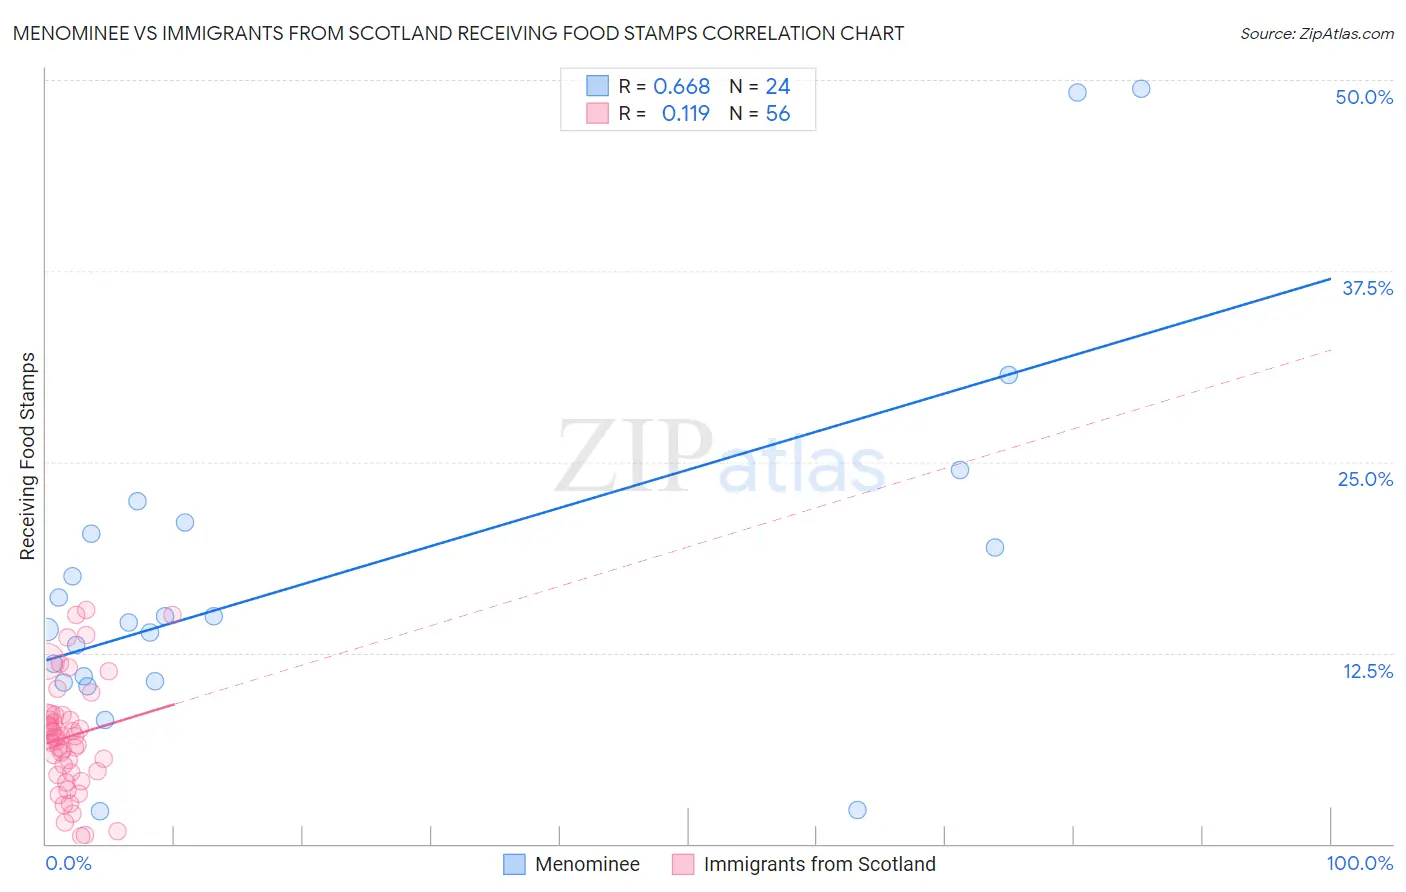
Task: Toggle the Menominee series legend label
Action: [587, 864]
